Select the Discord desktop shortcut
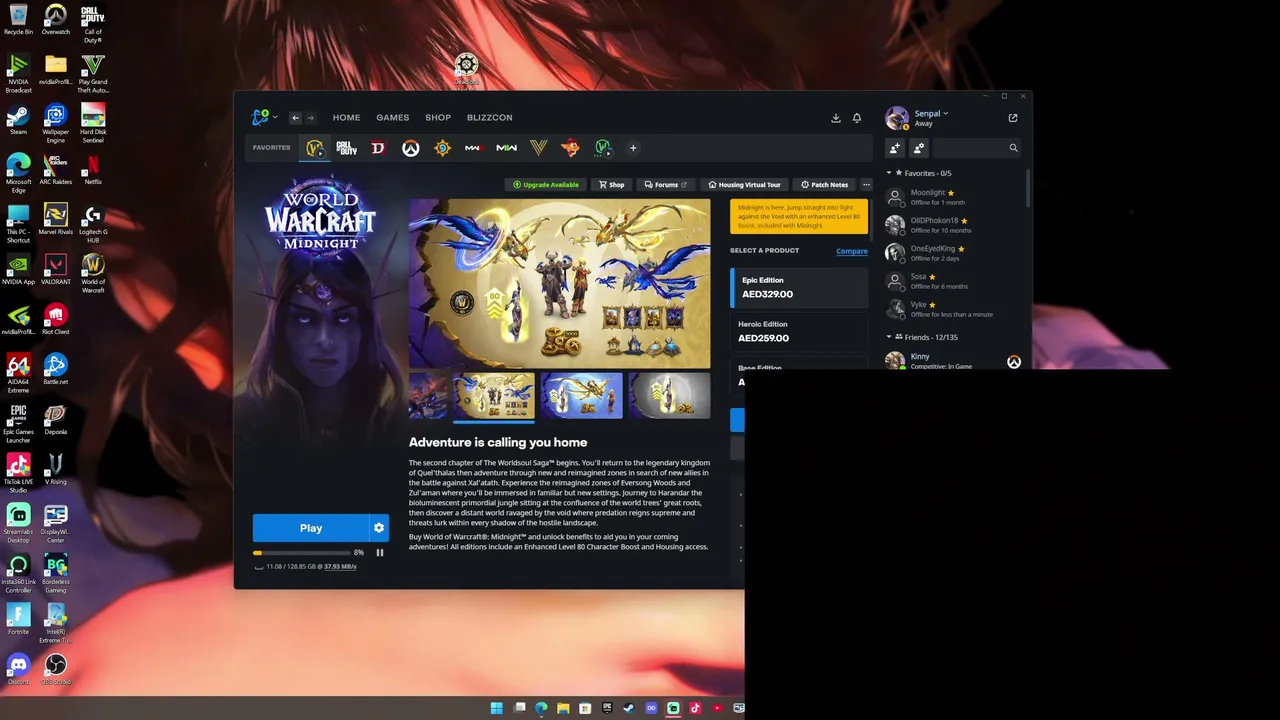This screenshot has width=1280, height=720. tap(18, 669)
